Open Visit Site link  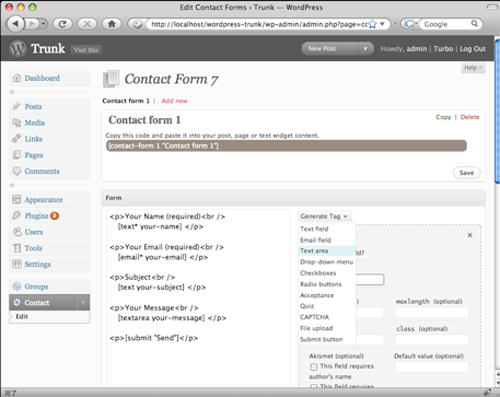86,50
